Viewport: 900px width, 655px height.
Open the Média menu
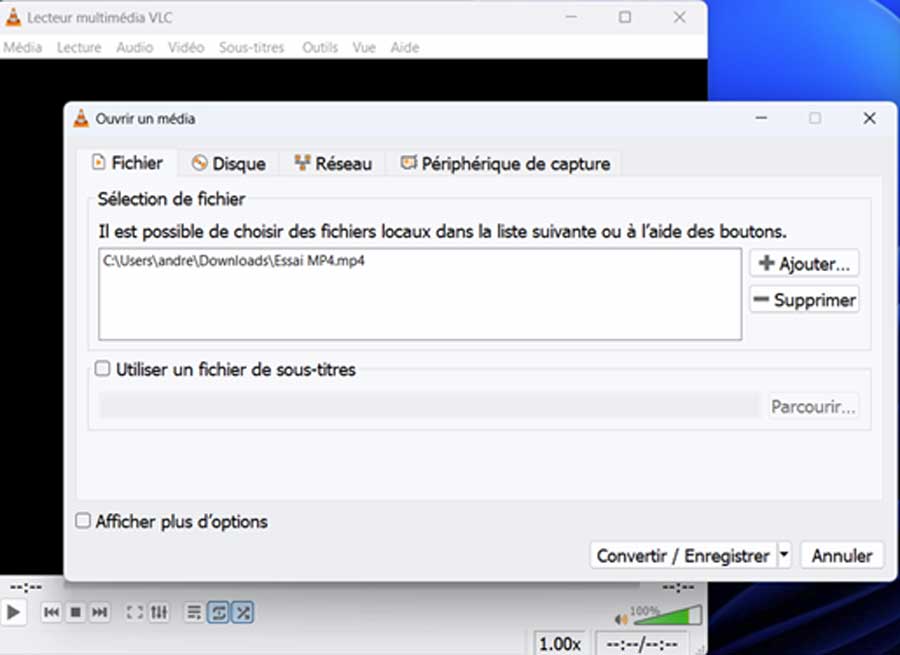tap(22, 48)
